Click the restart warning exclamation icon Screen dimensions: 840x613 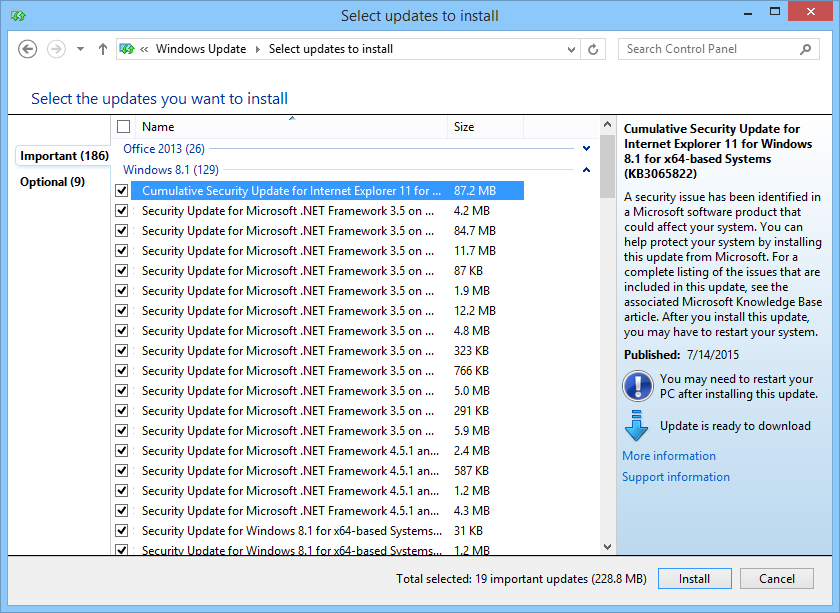[x=638, y=386]
